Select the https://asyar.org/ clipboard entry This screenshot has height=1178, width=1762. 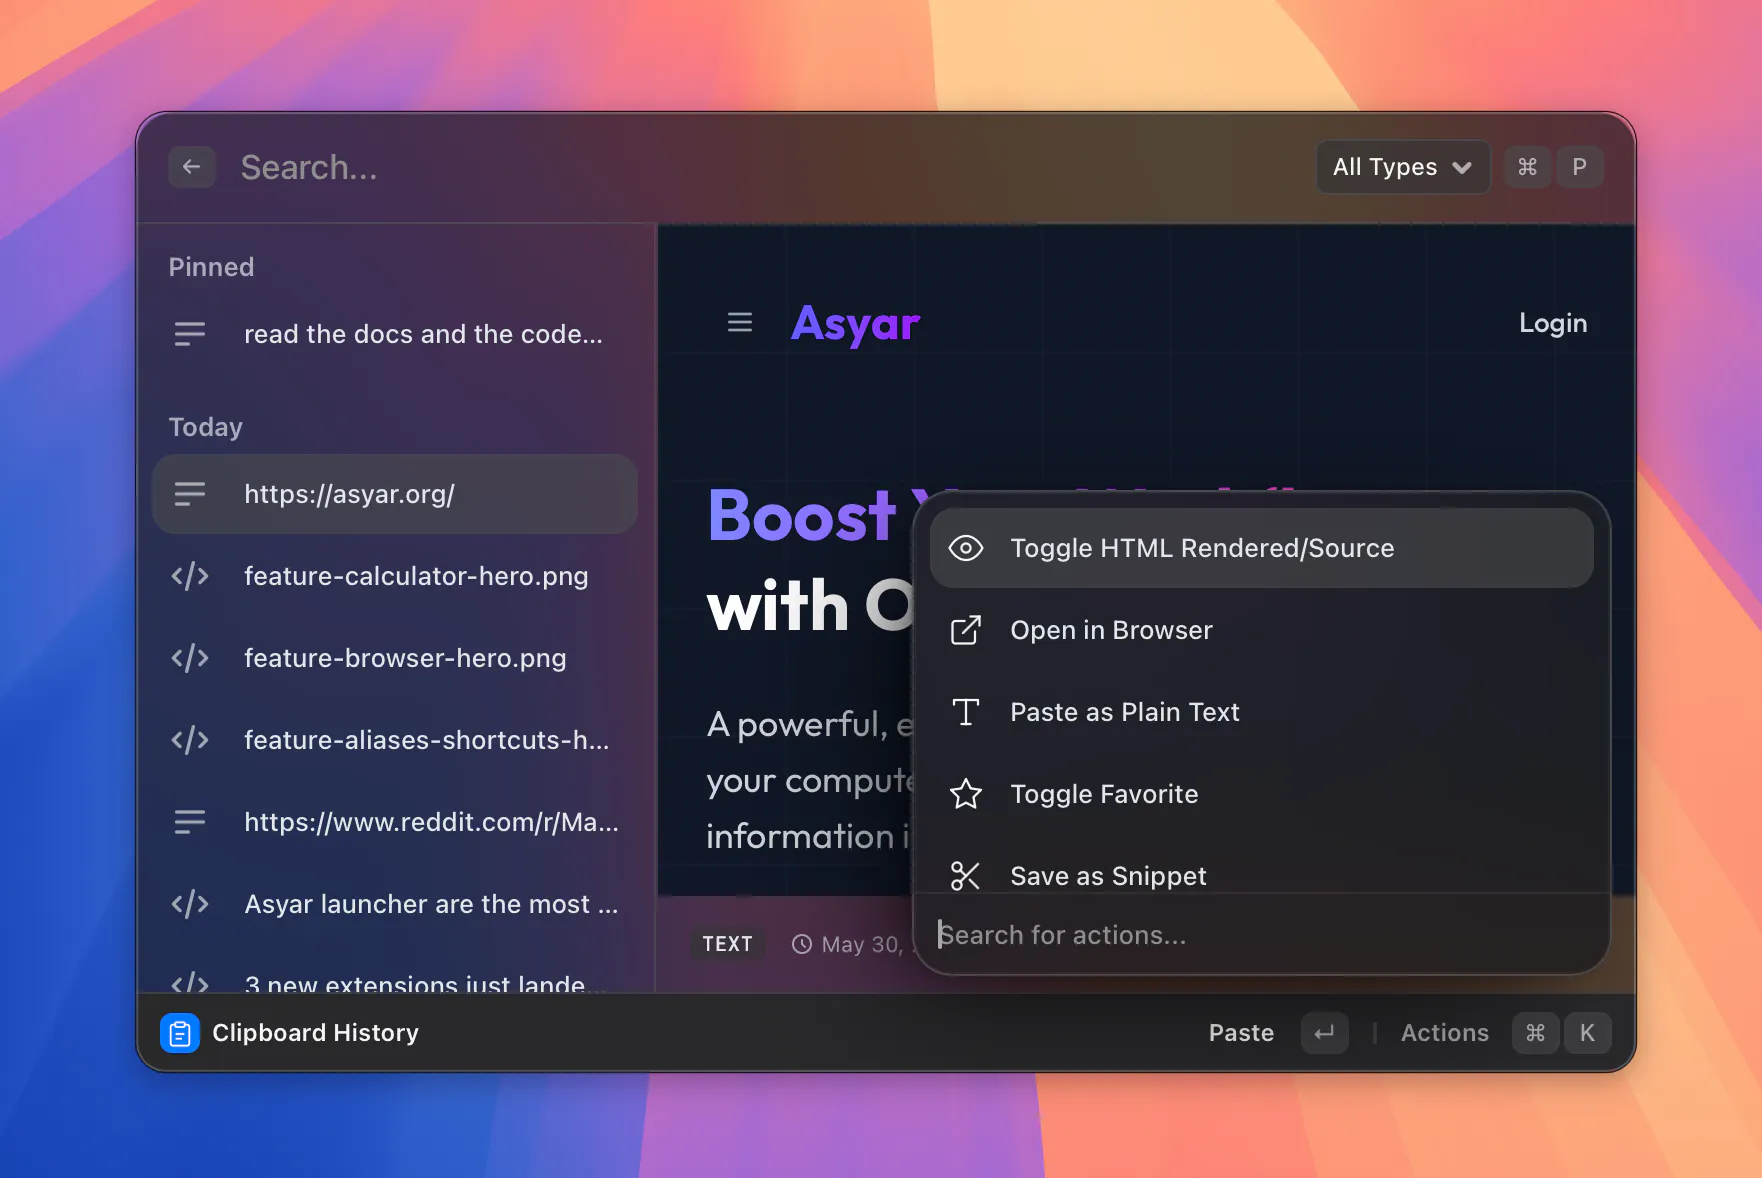[395, 494]
